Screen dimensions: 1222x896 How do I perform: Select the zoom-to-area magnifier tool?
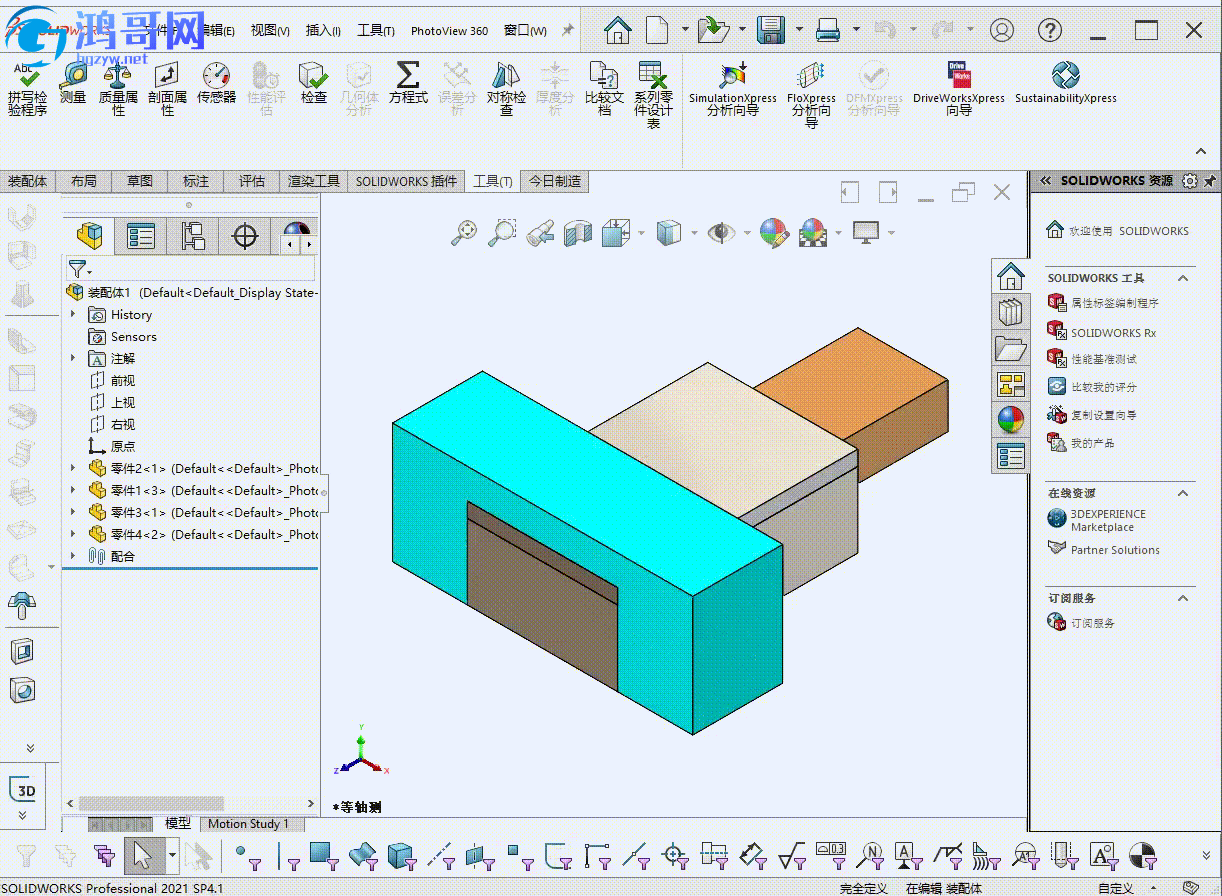click(x=502, y=233)
